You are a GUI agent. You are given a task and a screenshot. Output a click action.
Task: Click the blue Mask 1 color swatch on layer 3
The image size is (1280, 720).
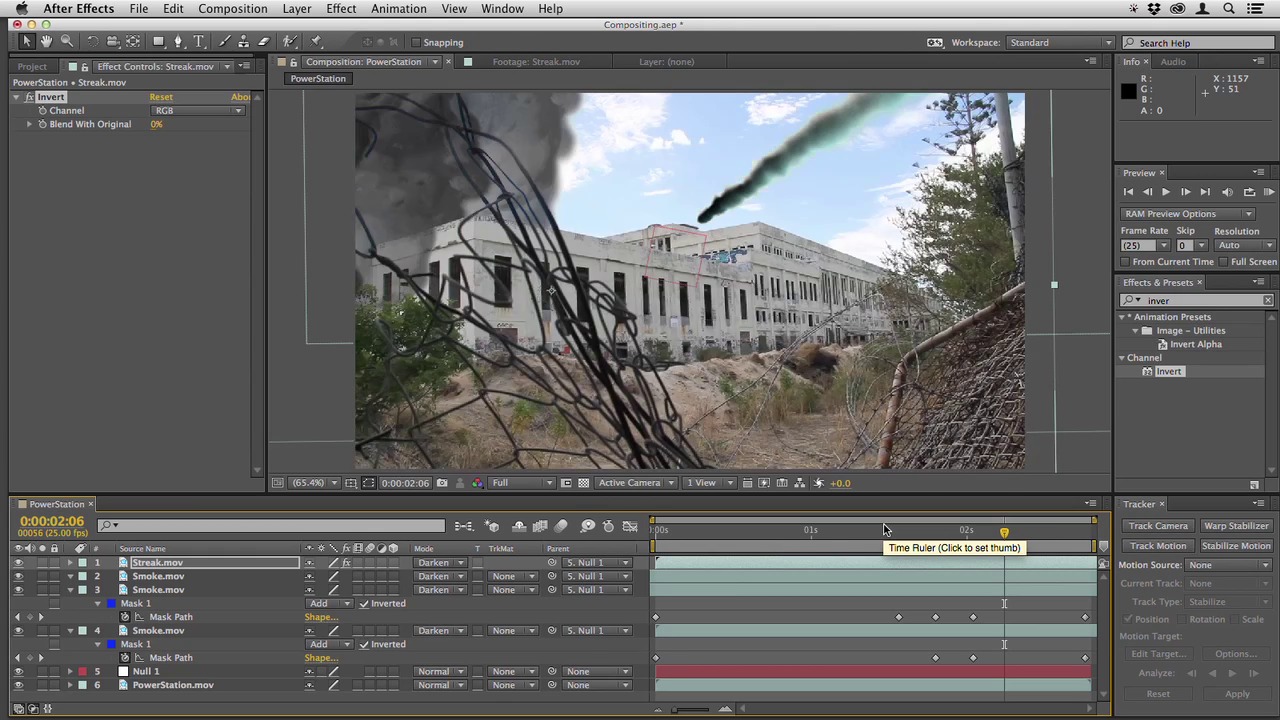click(111, 604)
